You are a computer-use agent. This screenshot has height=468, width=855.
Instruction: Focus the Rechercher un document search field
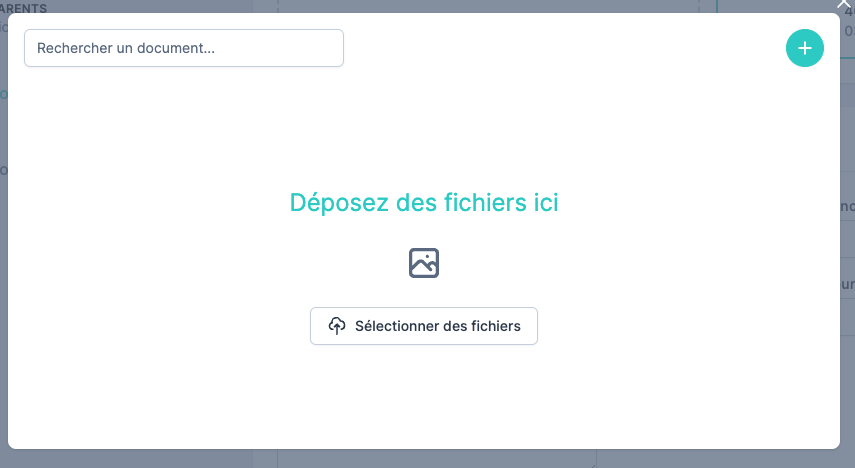[x=184, y=48]
